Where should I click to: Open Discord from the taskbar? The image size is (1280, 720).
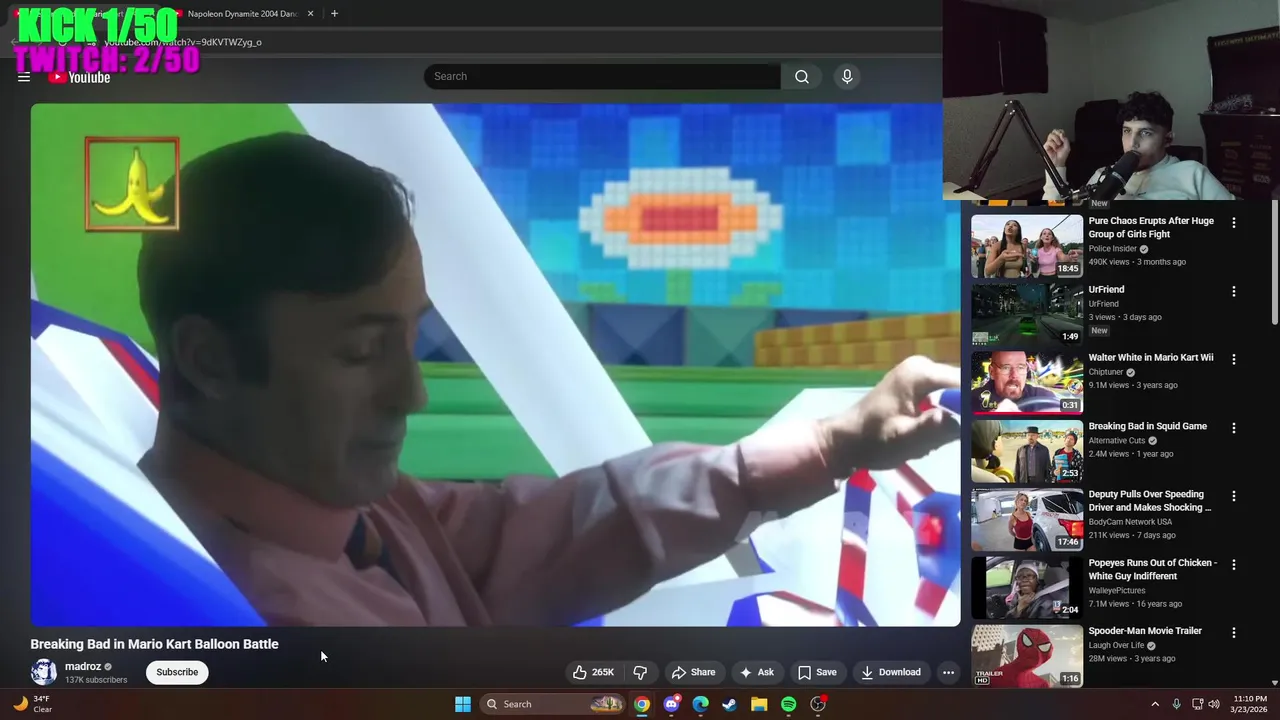(x=671, y=704)
